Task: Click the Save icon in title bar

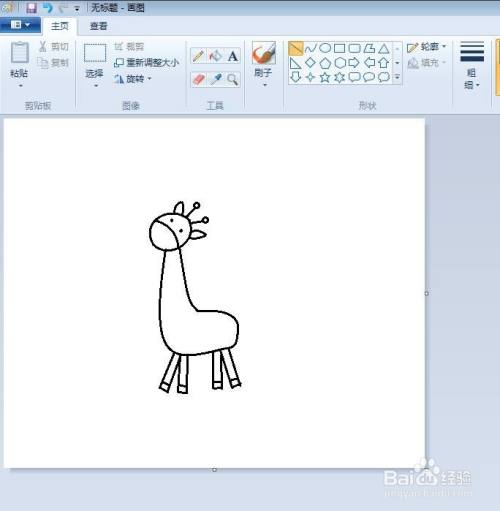Action: click(31, 7)
